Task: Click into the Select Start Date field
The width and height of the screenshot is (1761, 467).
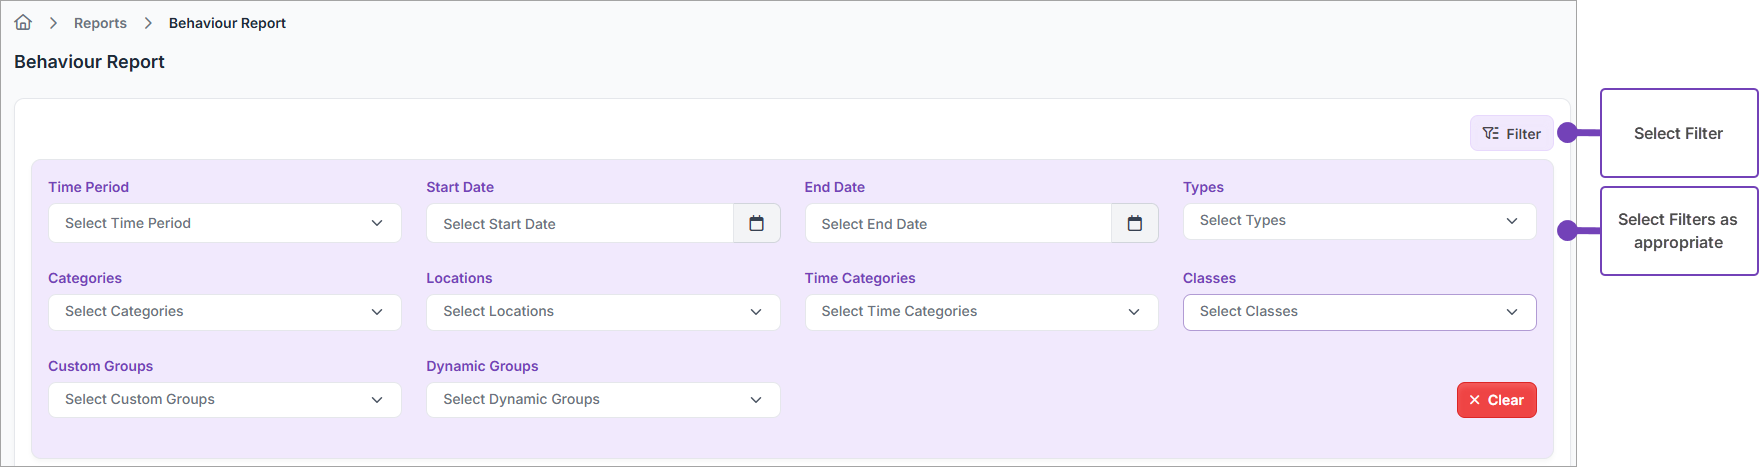Action: pyautogui.click(x=580, y=224)
